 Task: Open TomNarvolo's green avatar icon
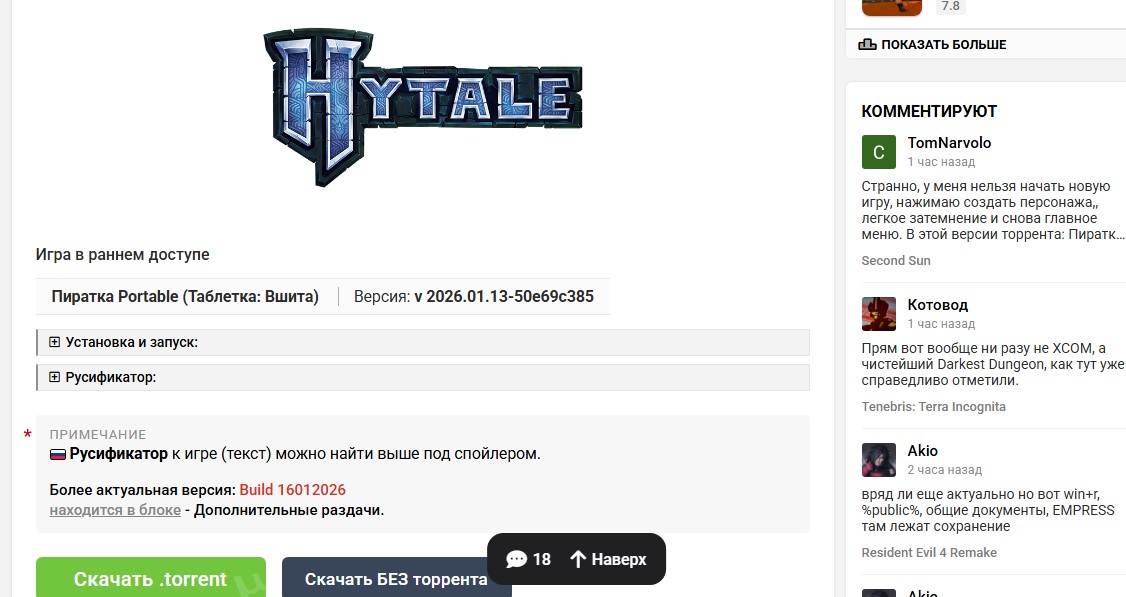click(x=878, y=152)
